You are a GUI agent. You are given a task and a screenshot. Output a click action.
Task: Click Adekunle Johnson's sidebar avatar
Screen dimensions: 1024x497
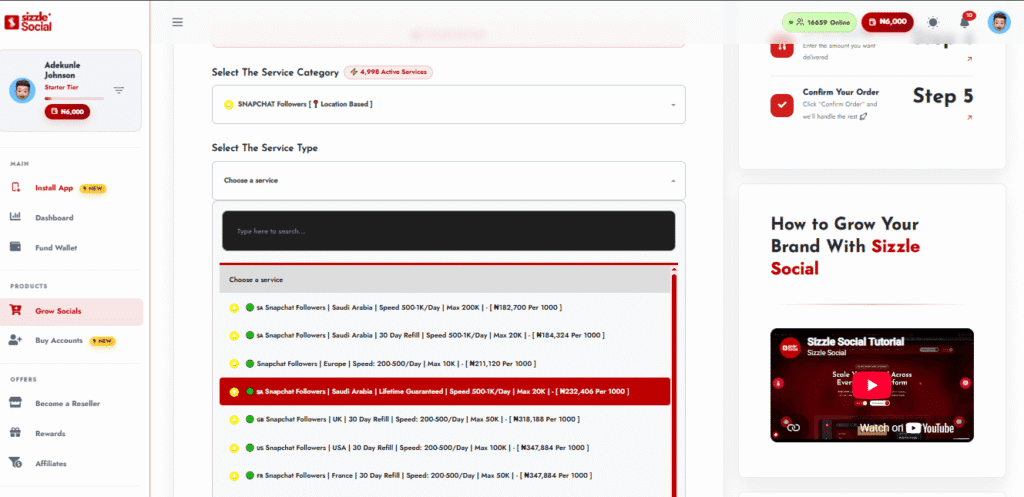[22, 90]
